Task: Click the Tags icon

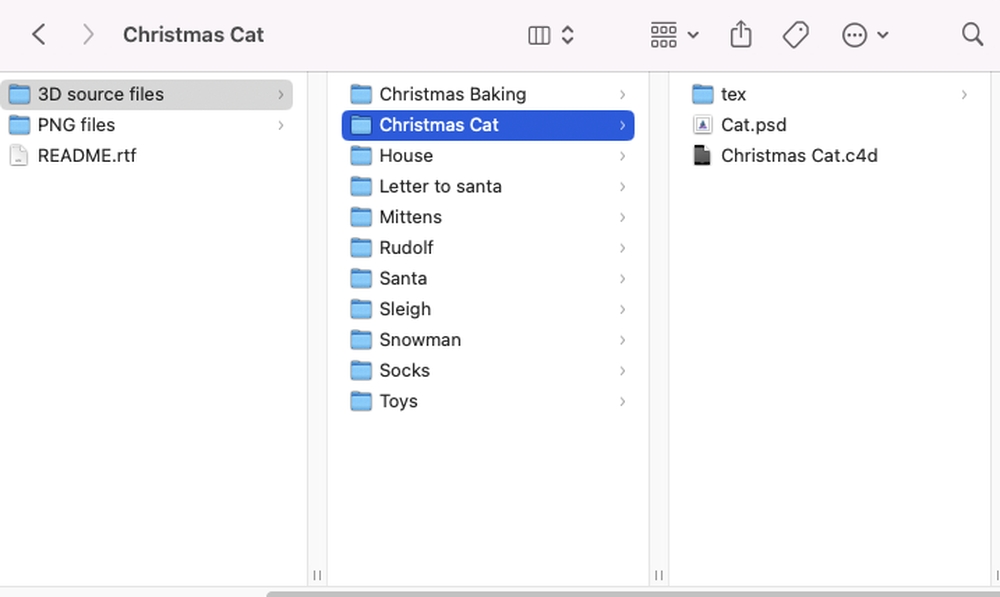Action: coord(795,34)
